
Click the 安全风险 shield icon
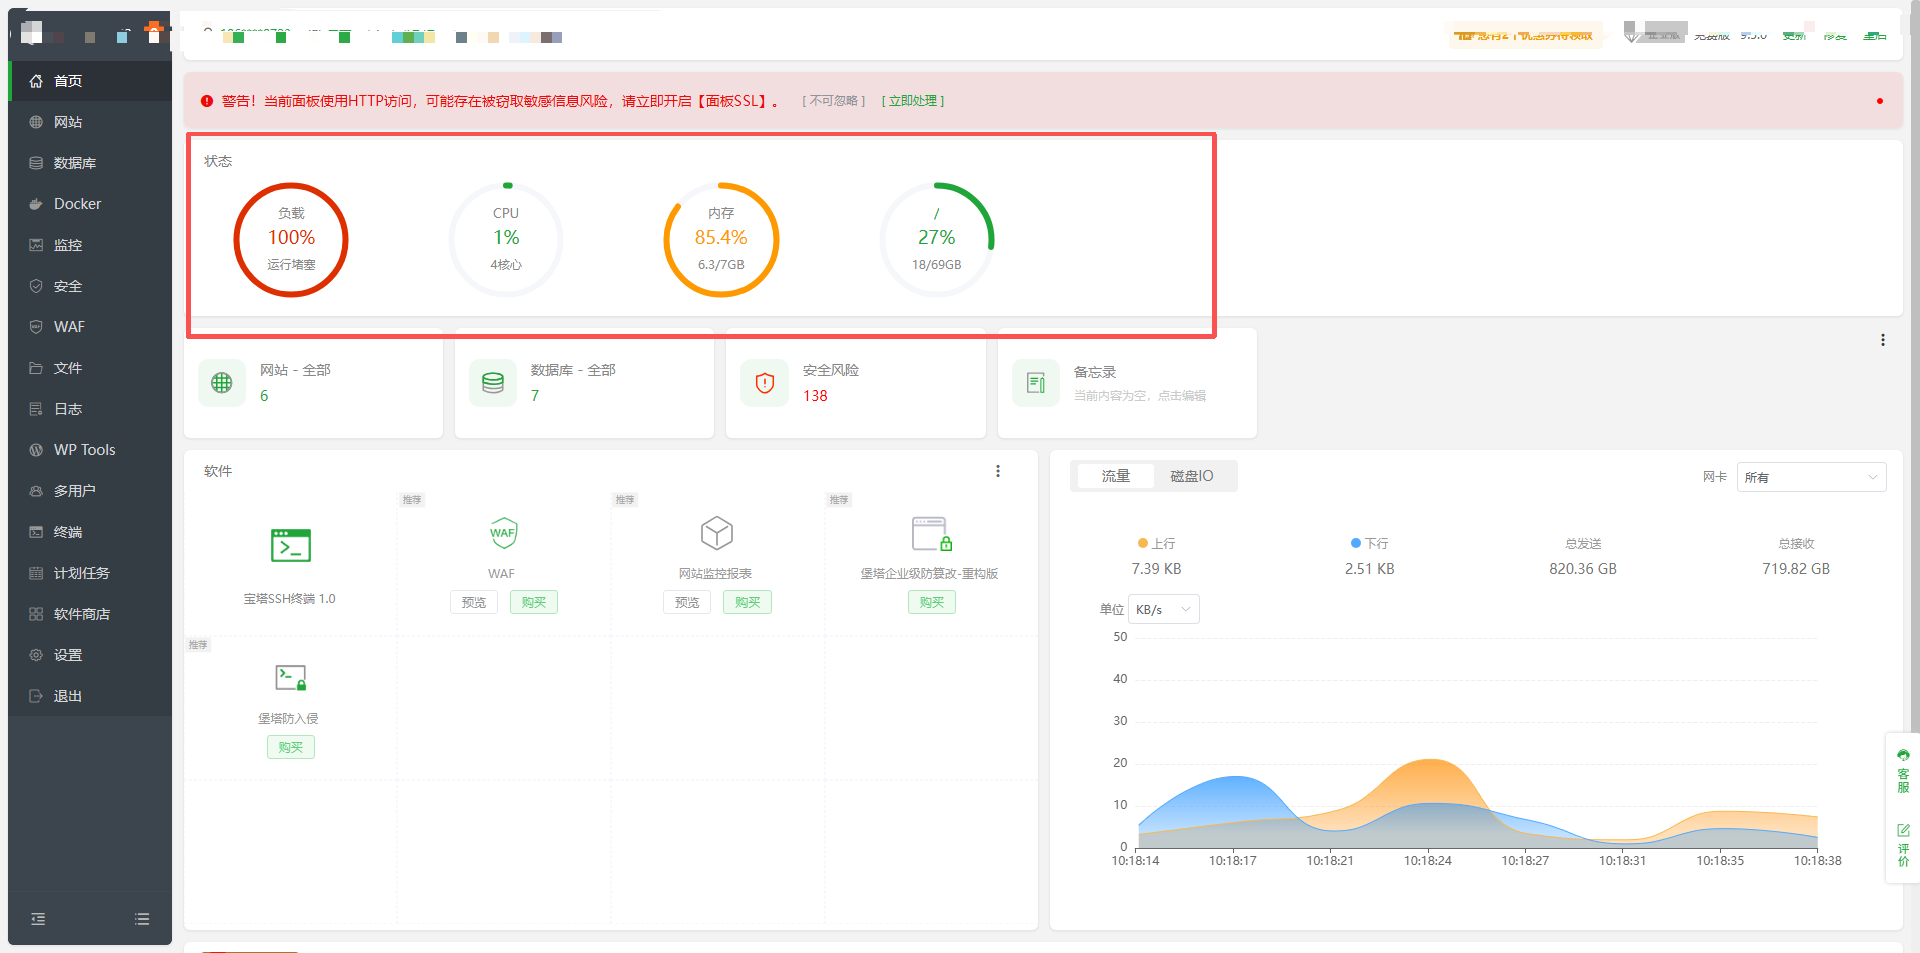click(765, 383)
